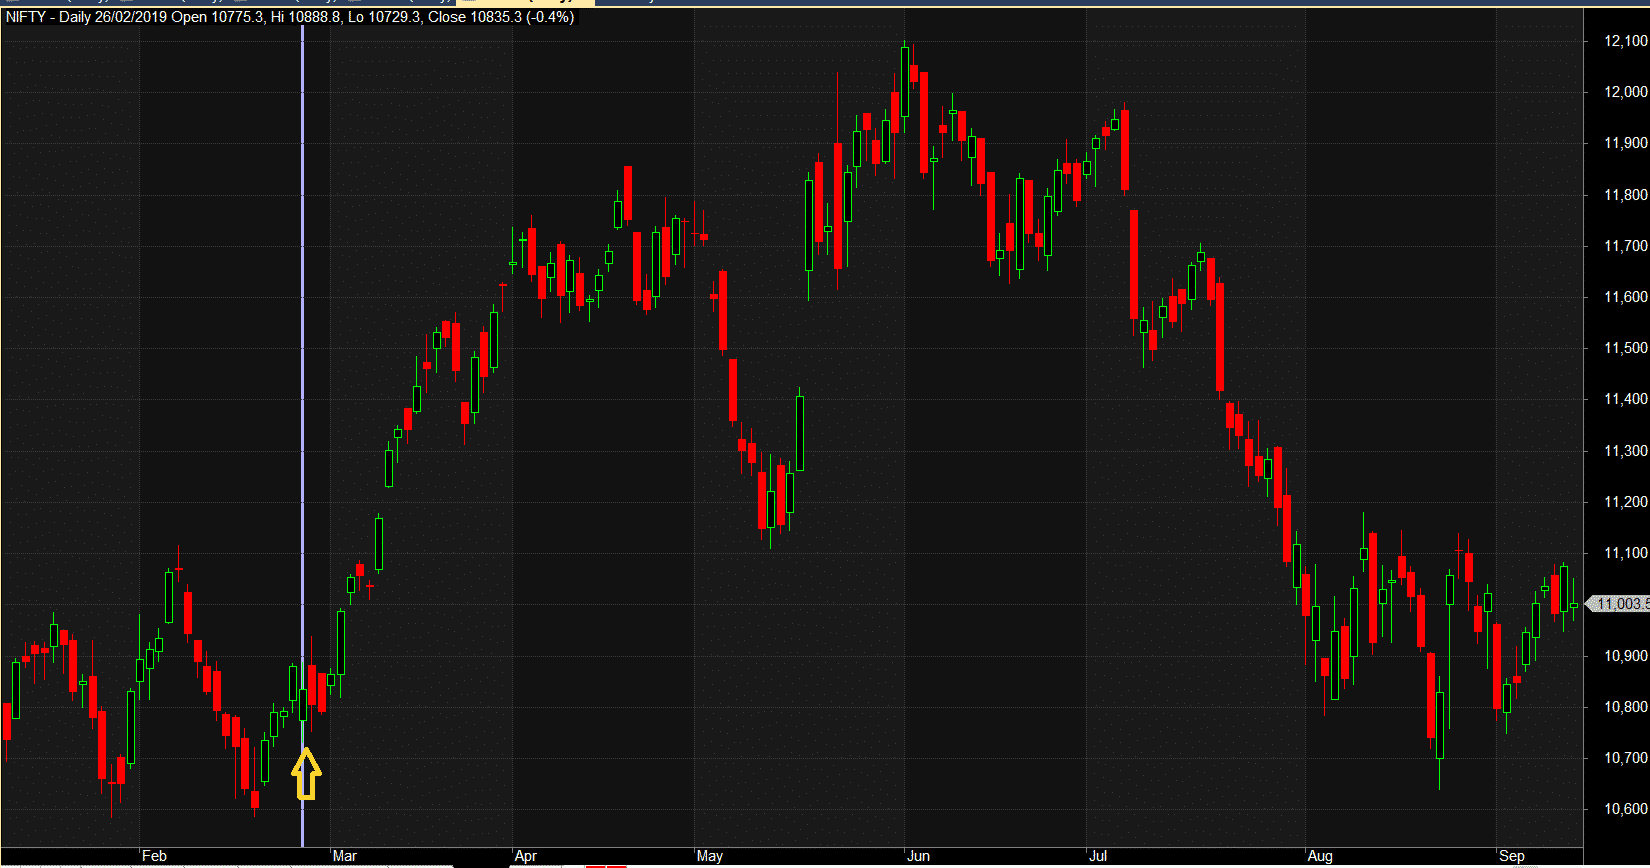Screen dimensions: 1650x868
Task: Click the 10,800 price axis label
Action: 1625,707
